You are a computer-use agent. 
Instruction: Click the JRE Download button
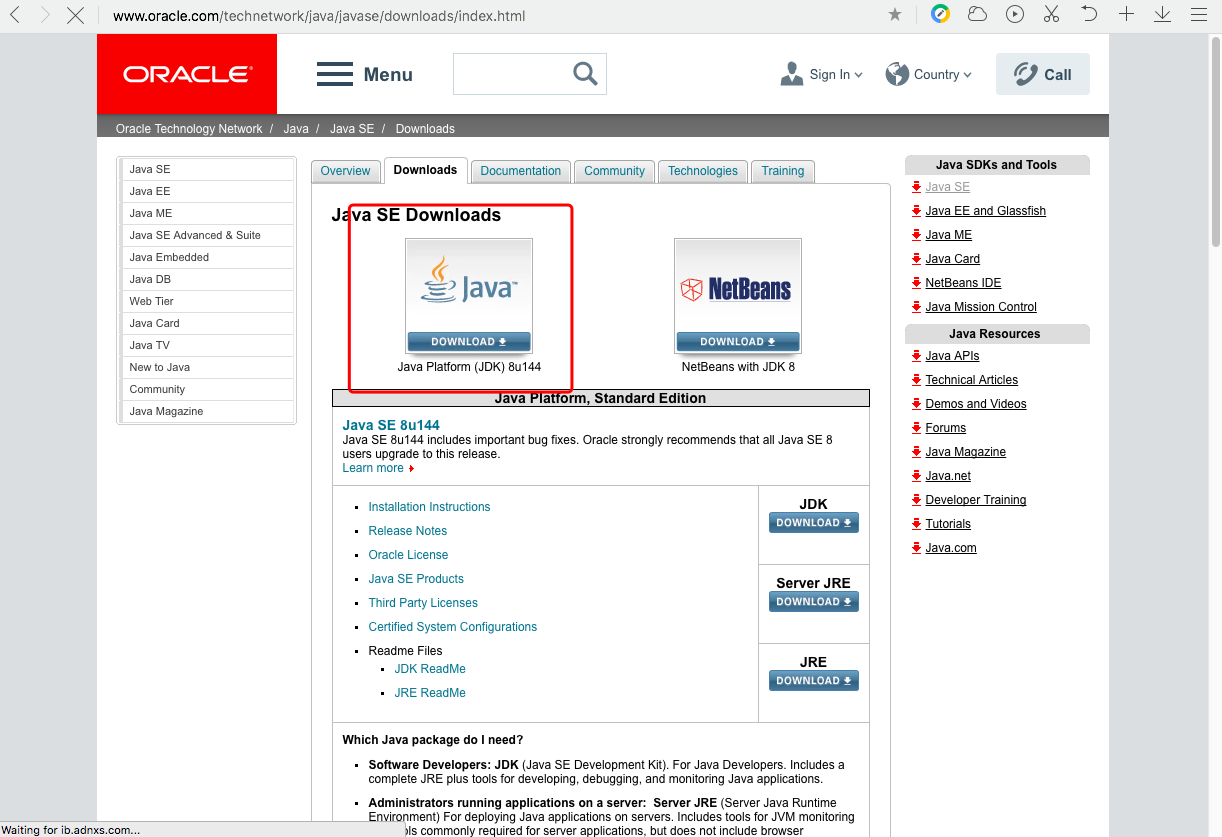click(x=814, y=681)
